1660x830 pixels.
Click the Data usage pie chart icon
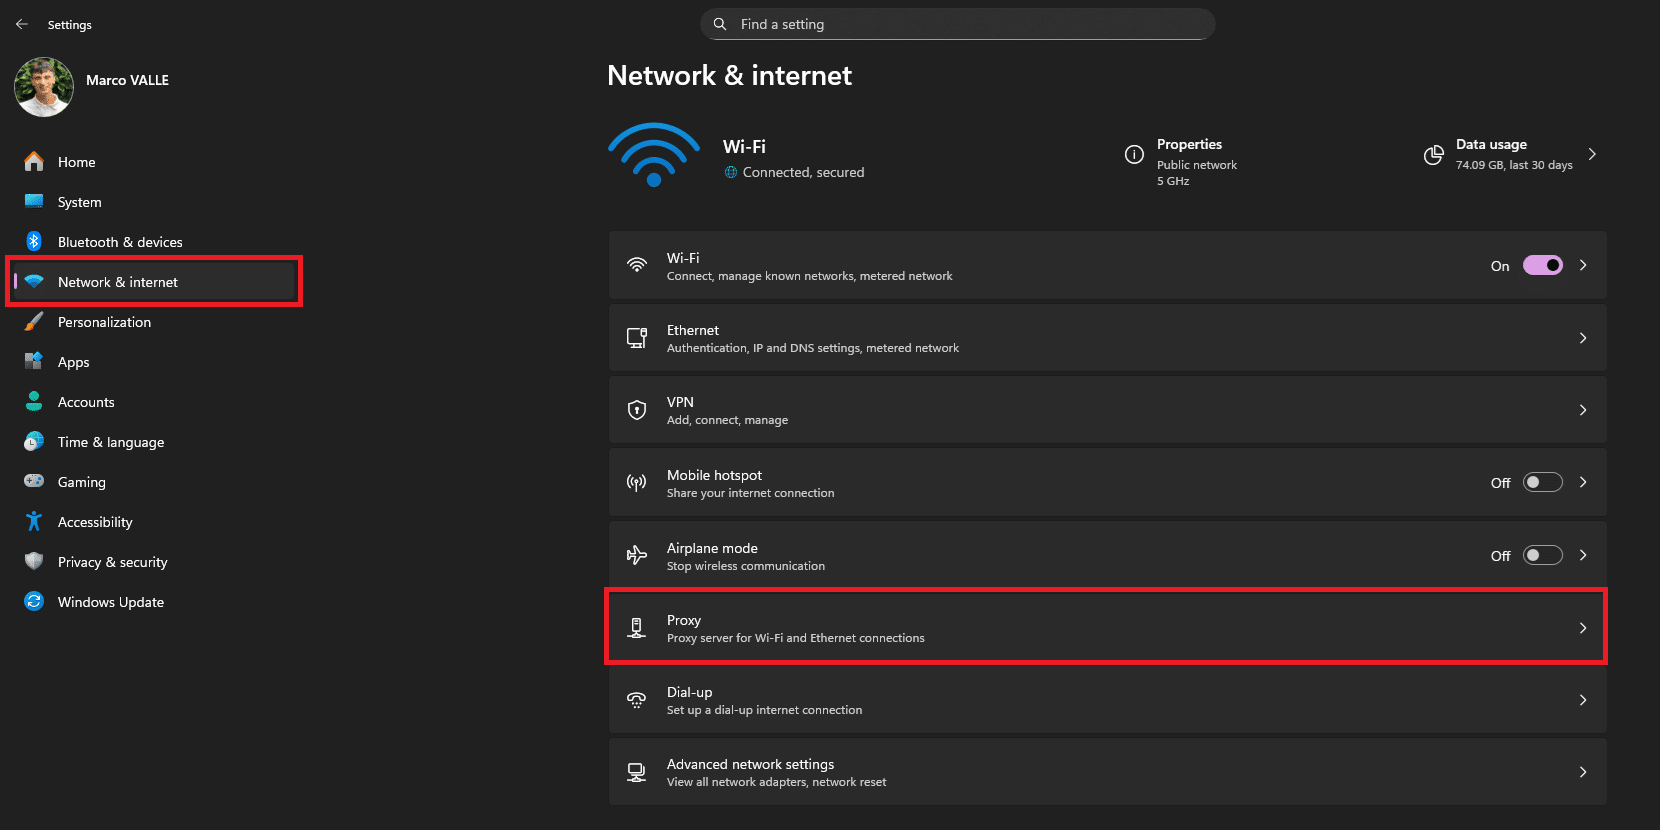pyautogui.click(x=1433, y=154)
